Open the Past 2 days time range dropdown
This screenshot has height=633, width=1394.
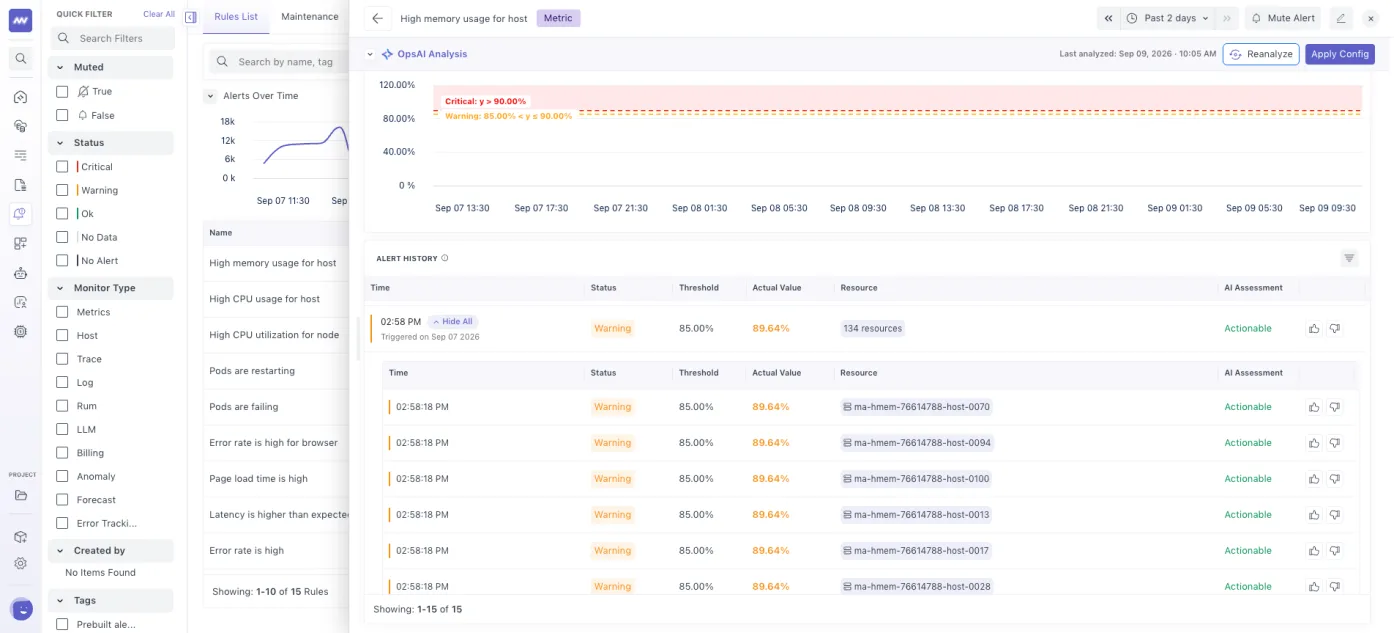tap(1167, 18)
